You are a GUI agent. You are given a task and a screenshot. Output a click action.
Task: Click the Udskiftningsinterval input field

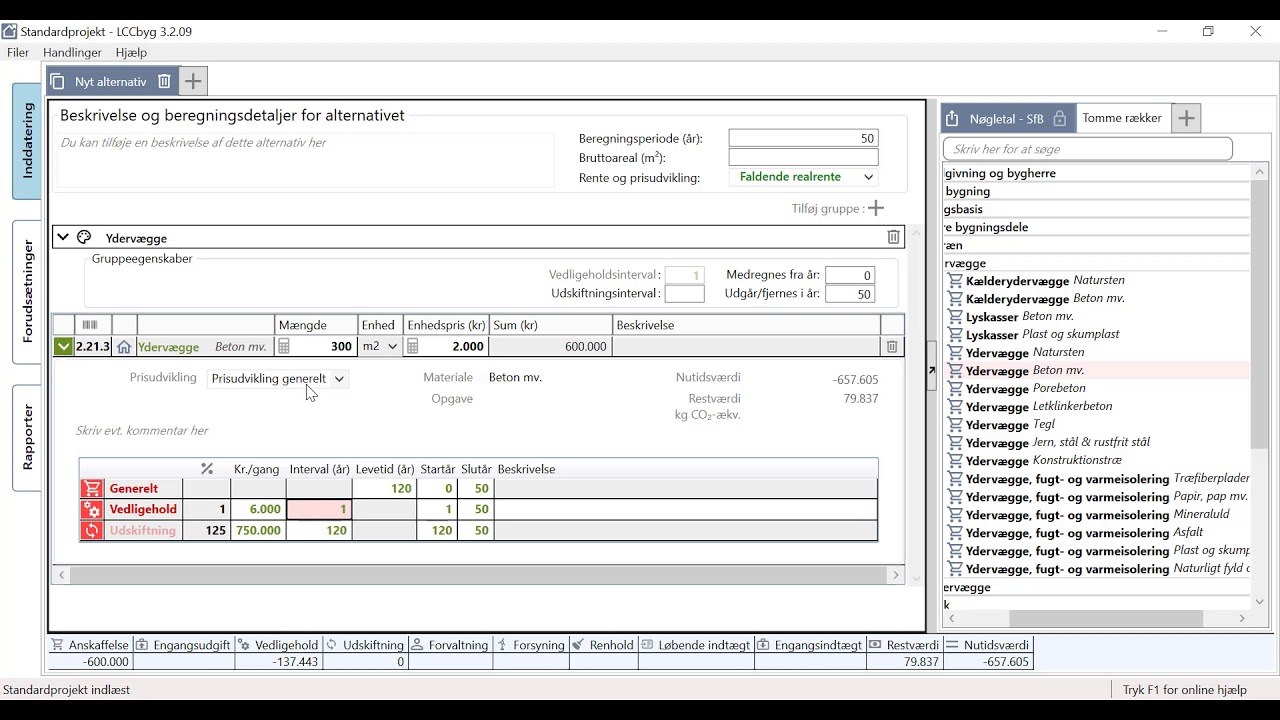click(684, 294)
